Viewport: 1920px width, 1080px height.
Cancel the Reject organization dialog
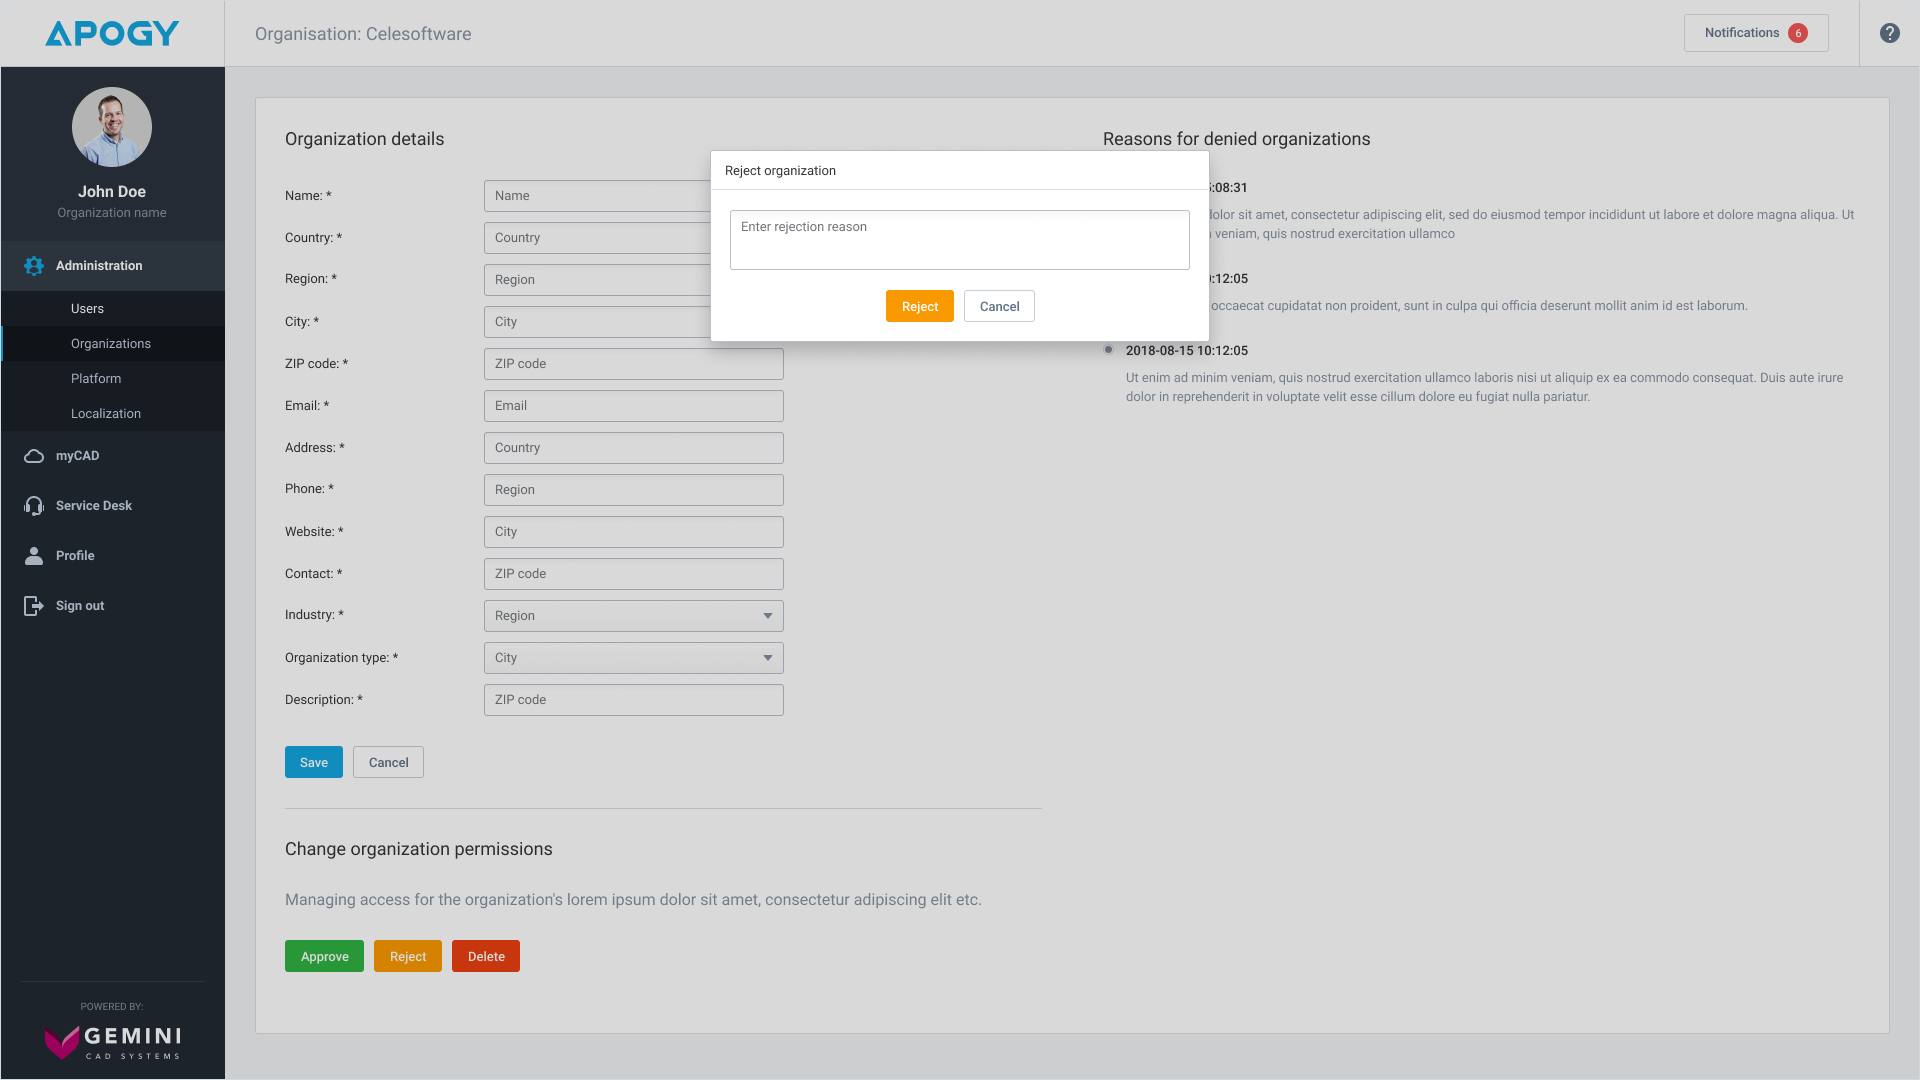(x=998, y=307)
